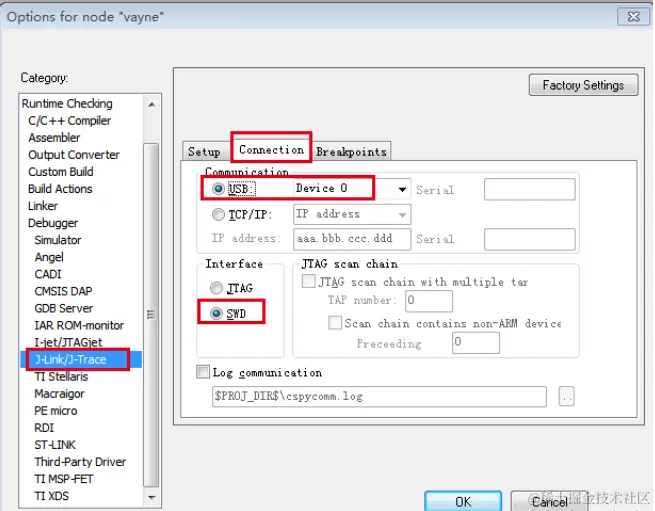Screen dimensions: 655x511
Task: Select the Linker category
Action: click(43, 206)
